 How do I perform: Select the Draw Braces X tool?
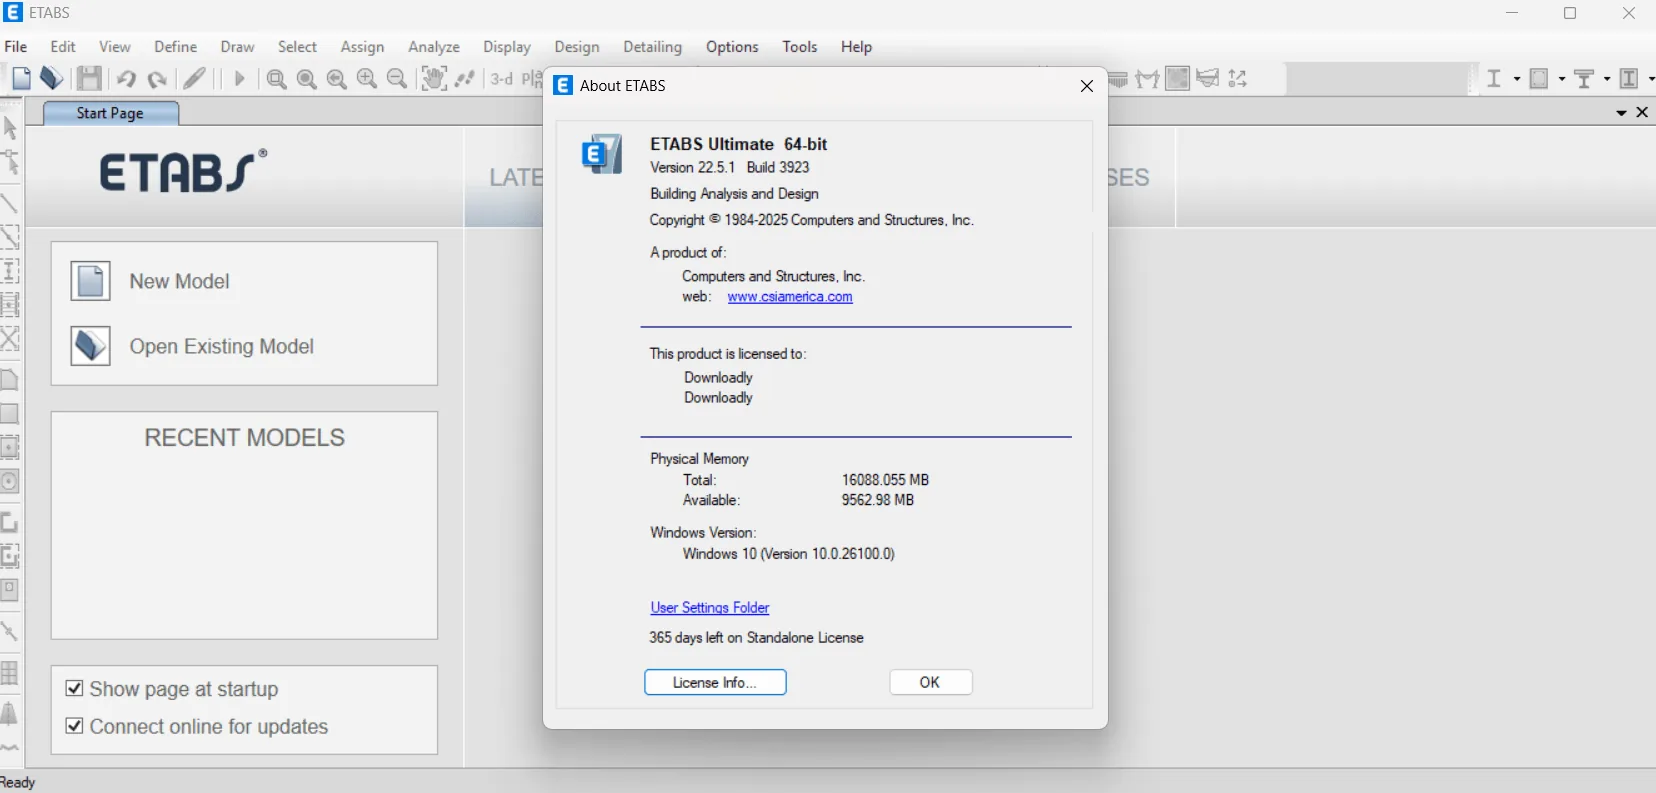coord(9,338)
